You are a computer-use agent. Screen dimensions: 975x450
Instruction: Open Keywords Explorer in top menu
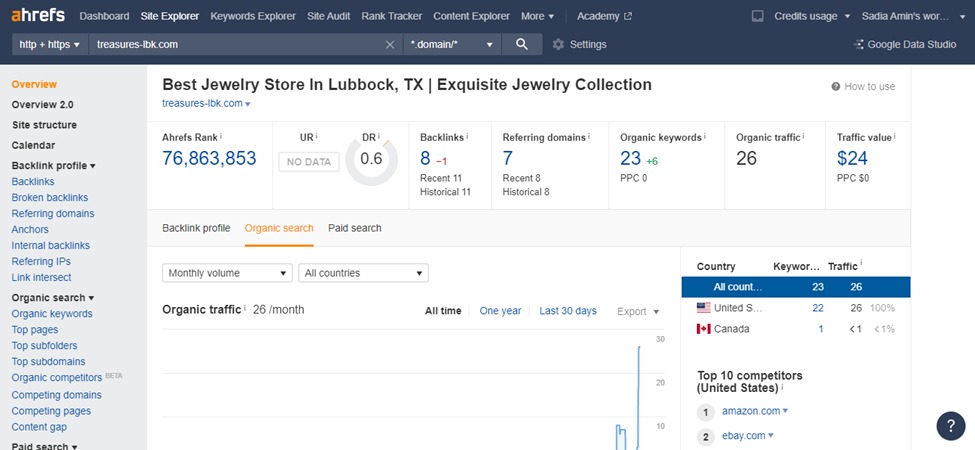point(253,16)
